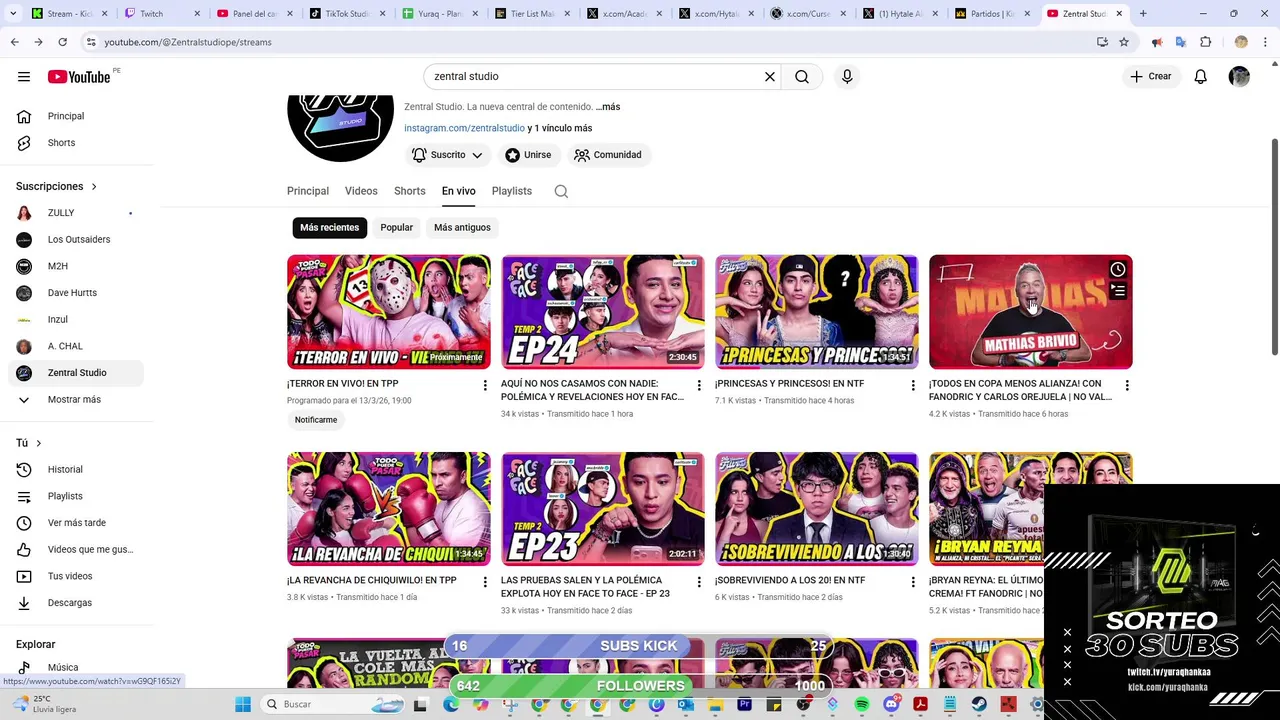Open options for EP 23 video

click(699, 582)
